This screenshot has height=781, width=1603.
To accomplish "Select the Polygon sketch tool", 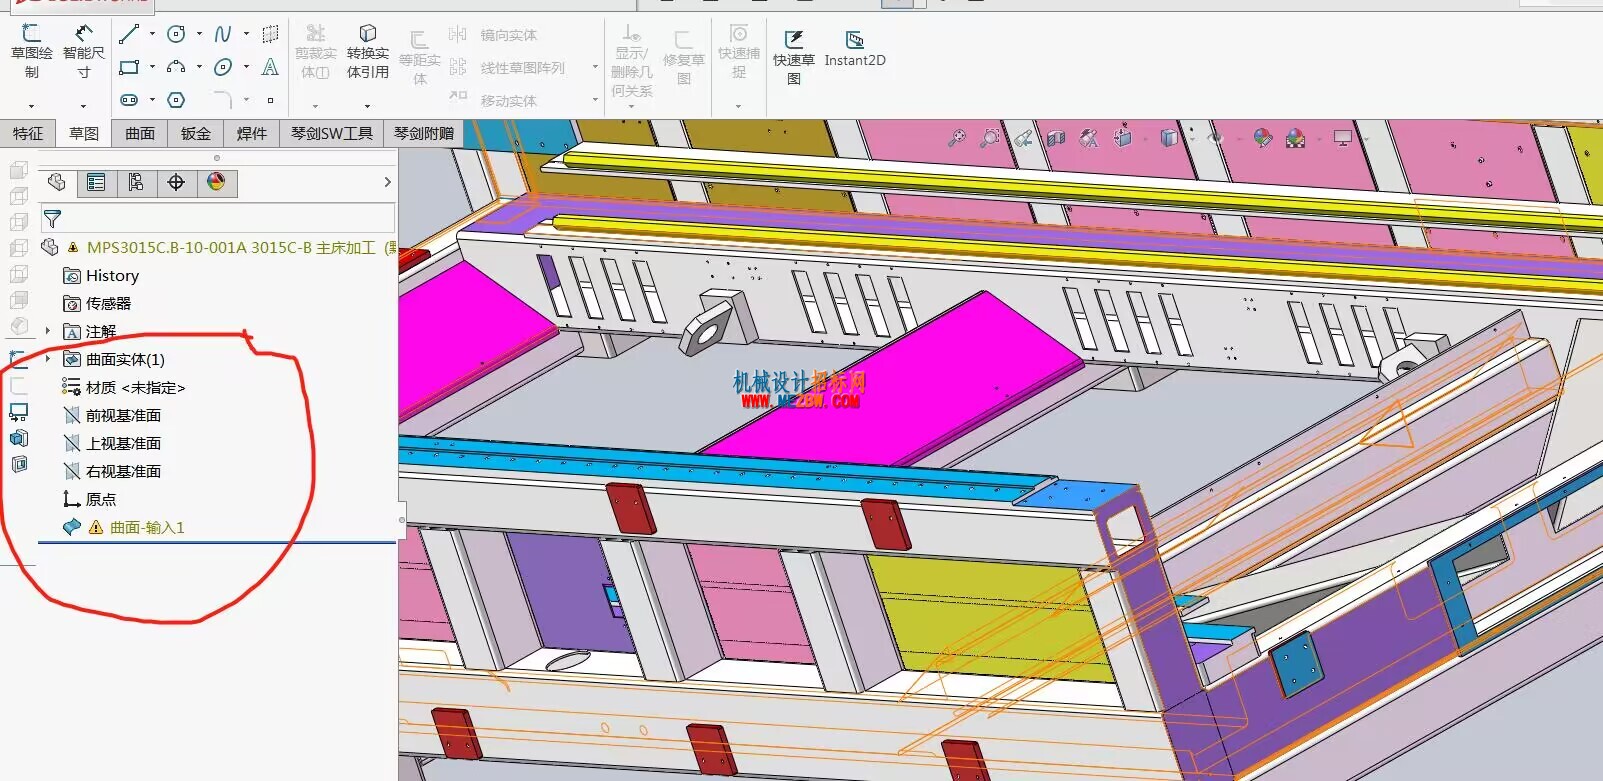I will (x=176, y=100).
